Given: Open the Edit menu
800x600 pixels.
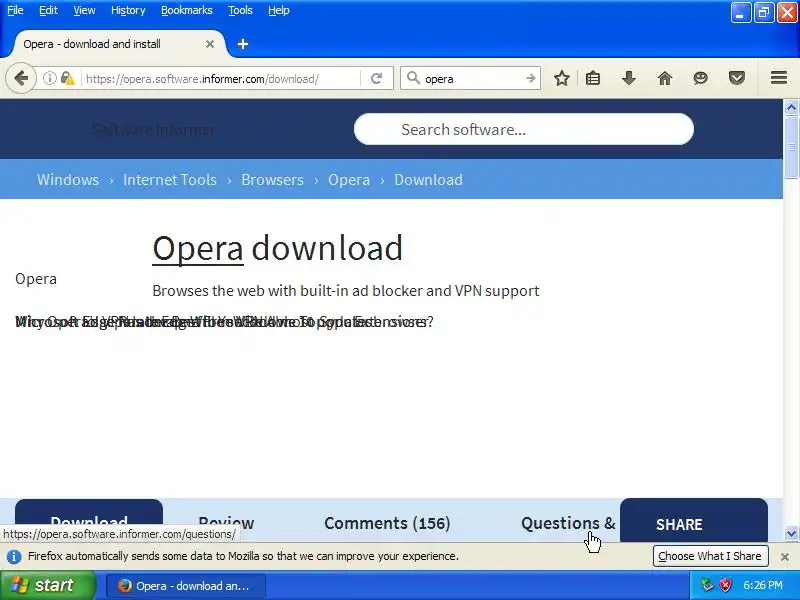Looking at the screenshot, I should click(48, 10).
